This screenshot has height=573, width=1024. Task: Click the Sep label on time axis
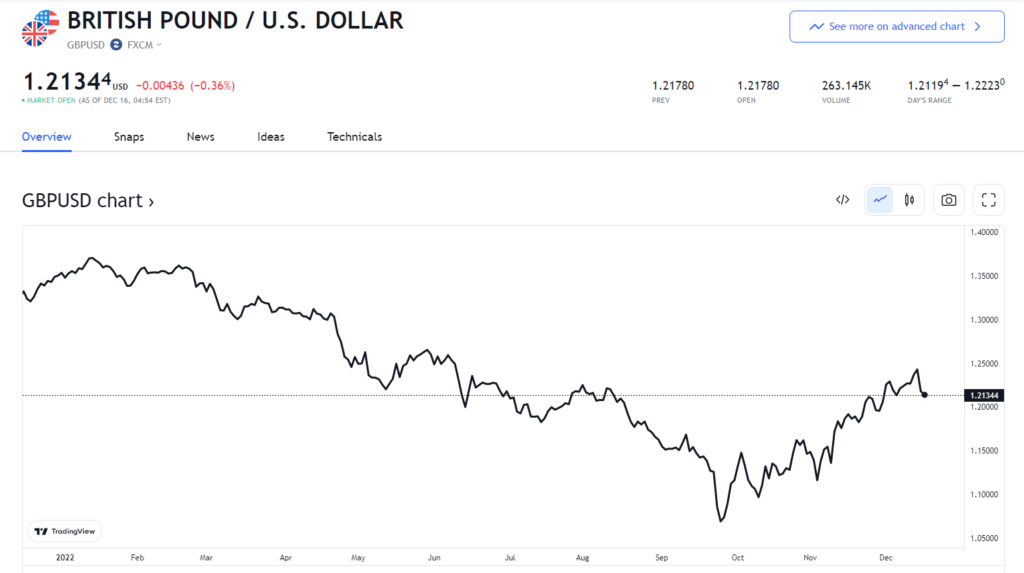tap(662, 557)
